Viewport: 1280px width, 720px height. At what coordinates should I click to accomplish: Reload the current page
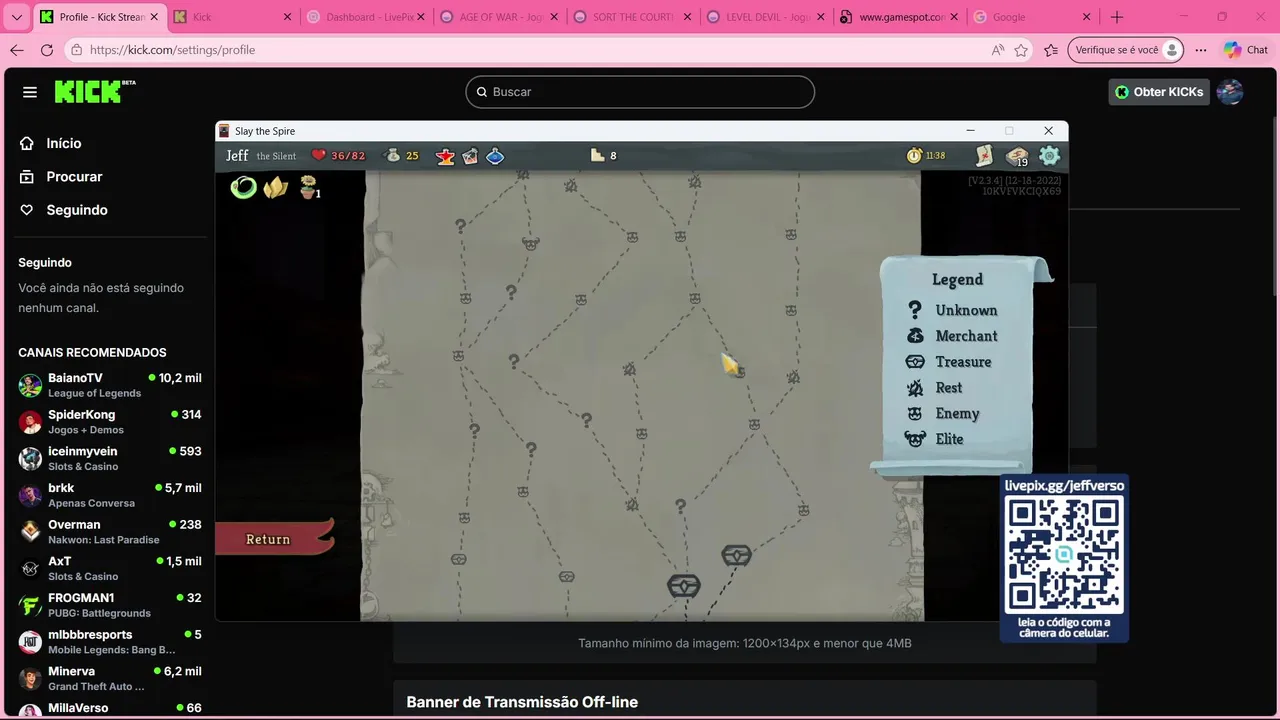pos(47,50)
